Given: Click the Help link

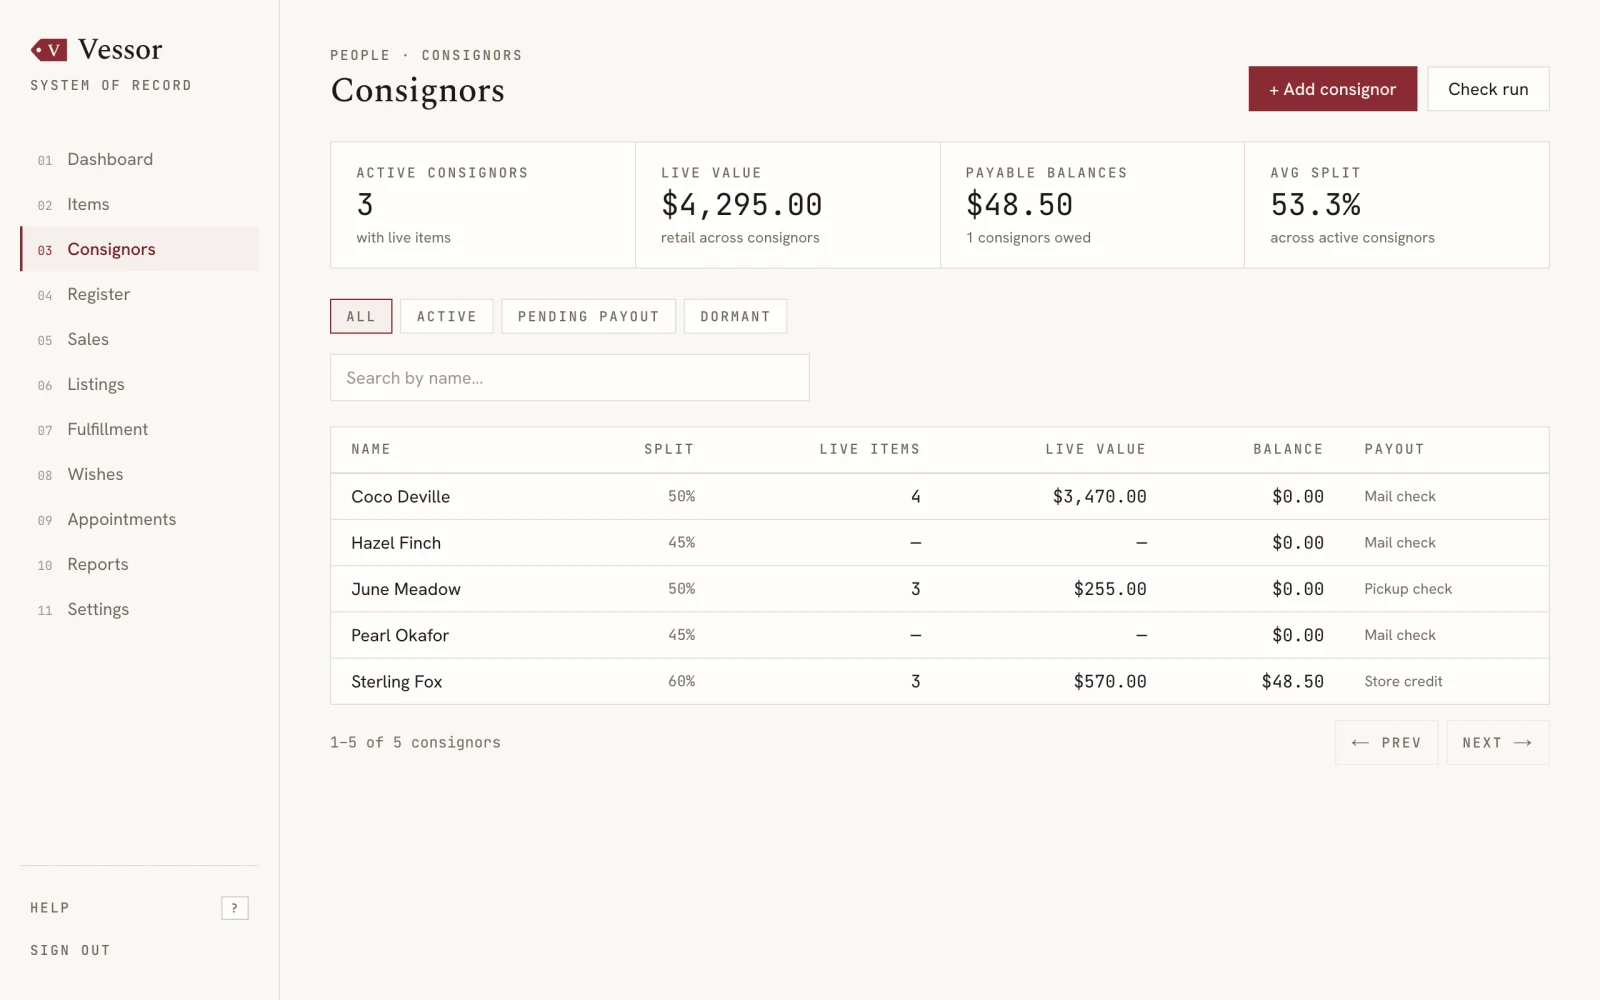Looking at the screenshot, I should coord(50,908).
